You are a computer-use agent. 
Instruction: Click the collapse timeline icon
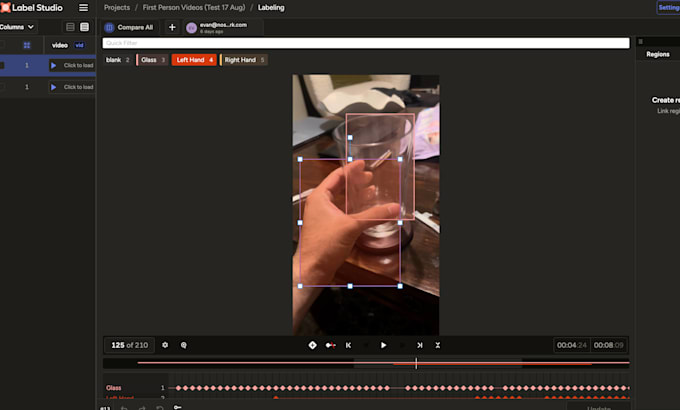click(438, 345)
